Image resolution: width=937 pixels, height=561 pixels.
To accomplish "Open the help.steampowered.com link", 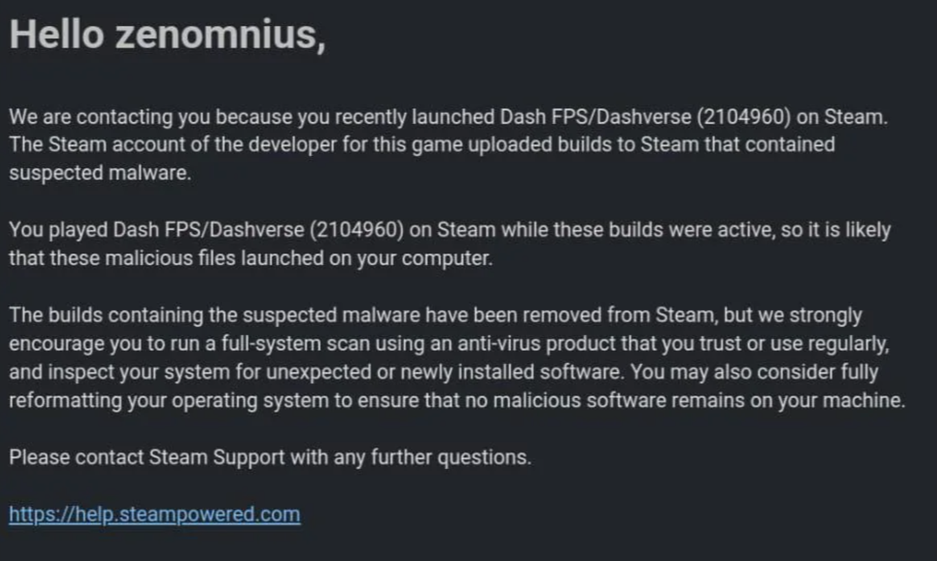I will (x=154, y=515).
